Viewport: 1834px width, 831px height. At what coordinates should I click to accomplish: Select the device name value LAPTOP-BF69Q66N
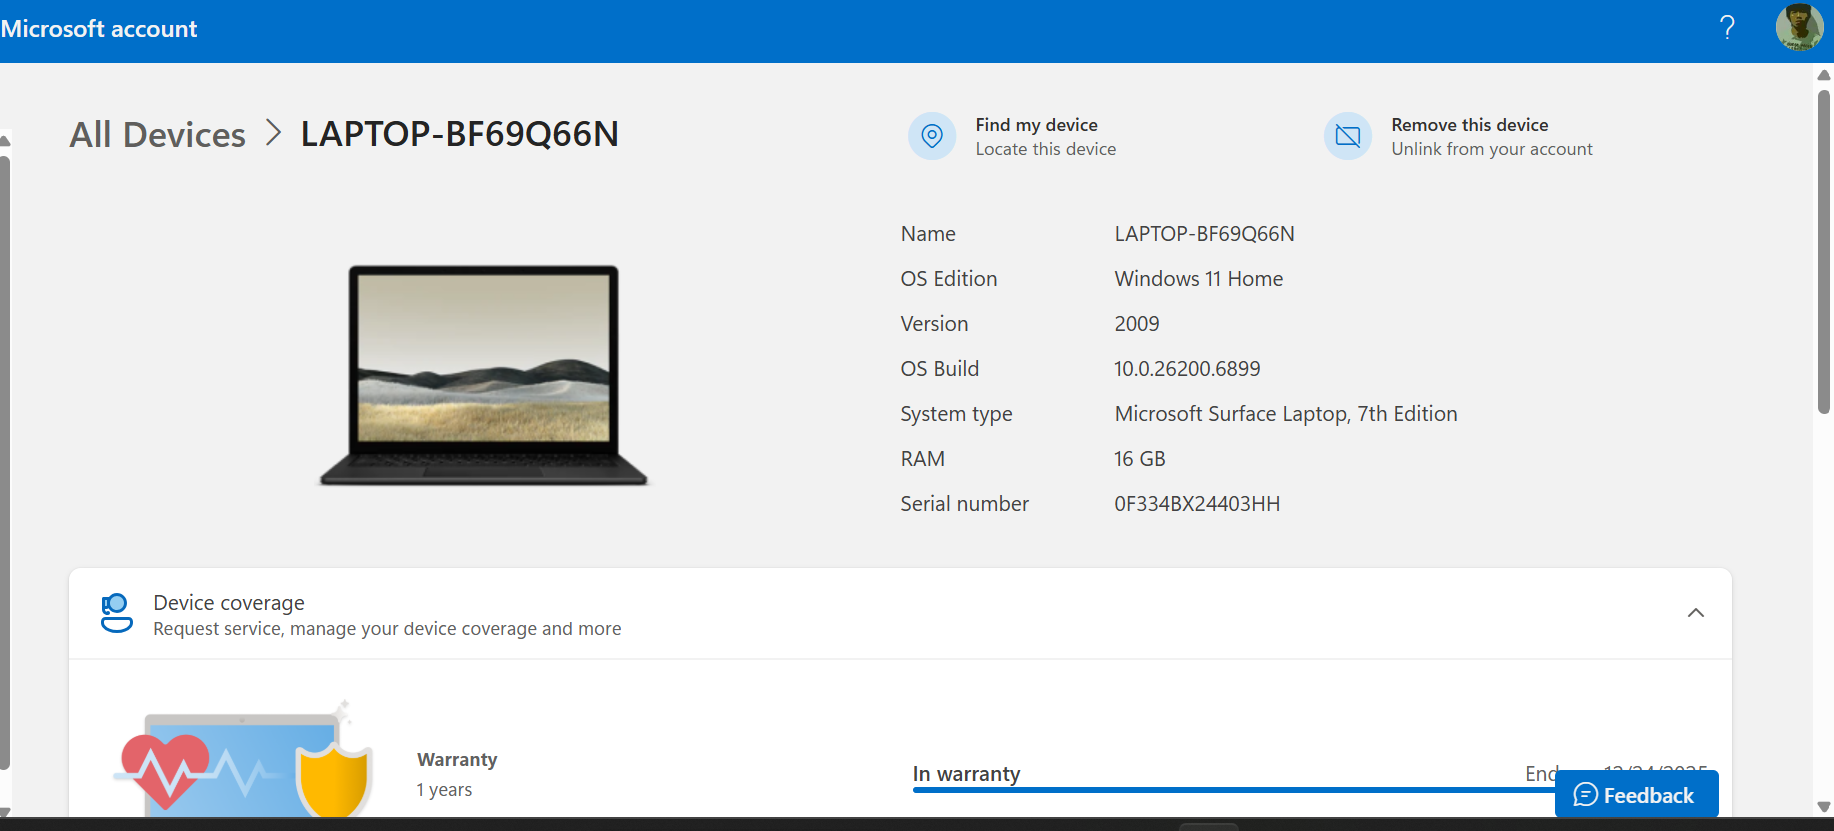[1204, 234]
